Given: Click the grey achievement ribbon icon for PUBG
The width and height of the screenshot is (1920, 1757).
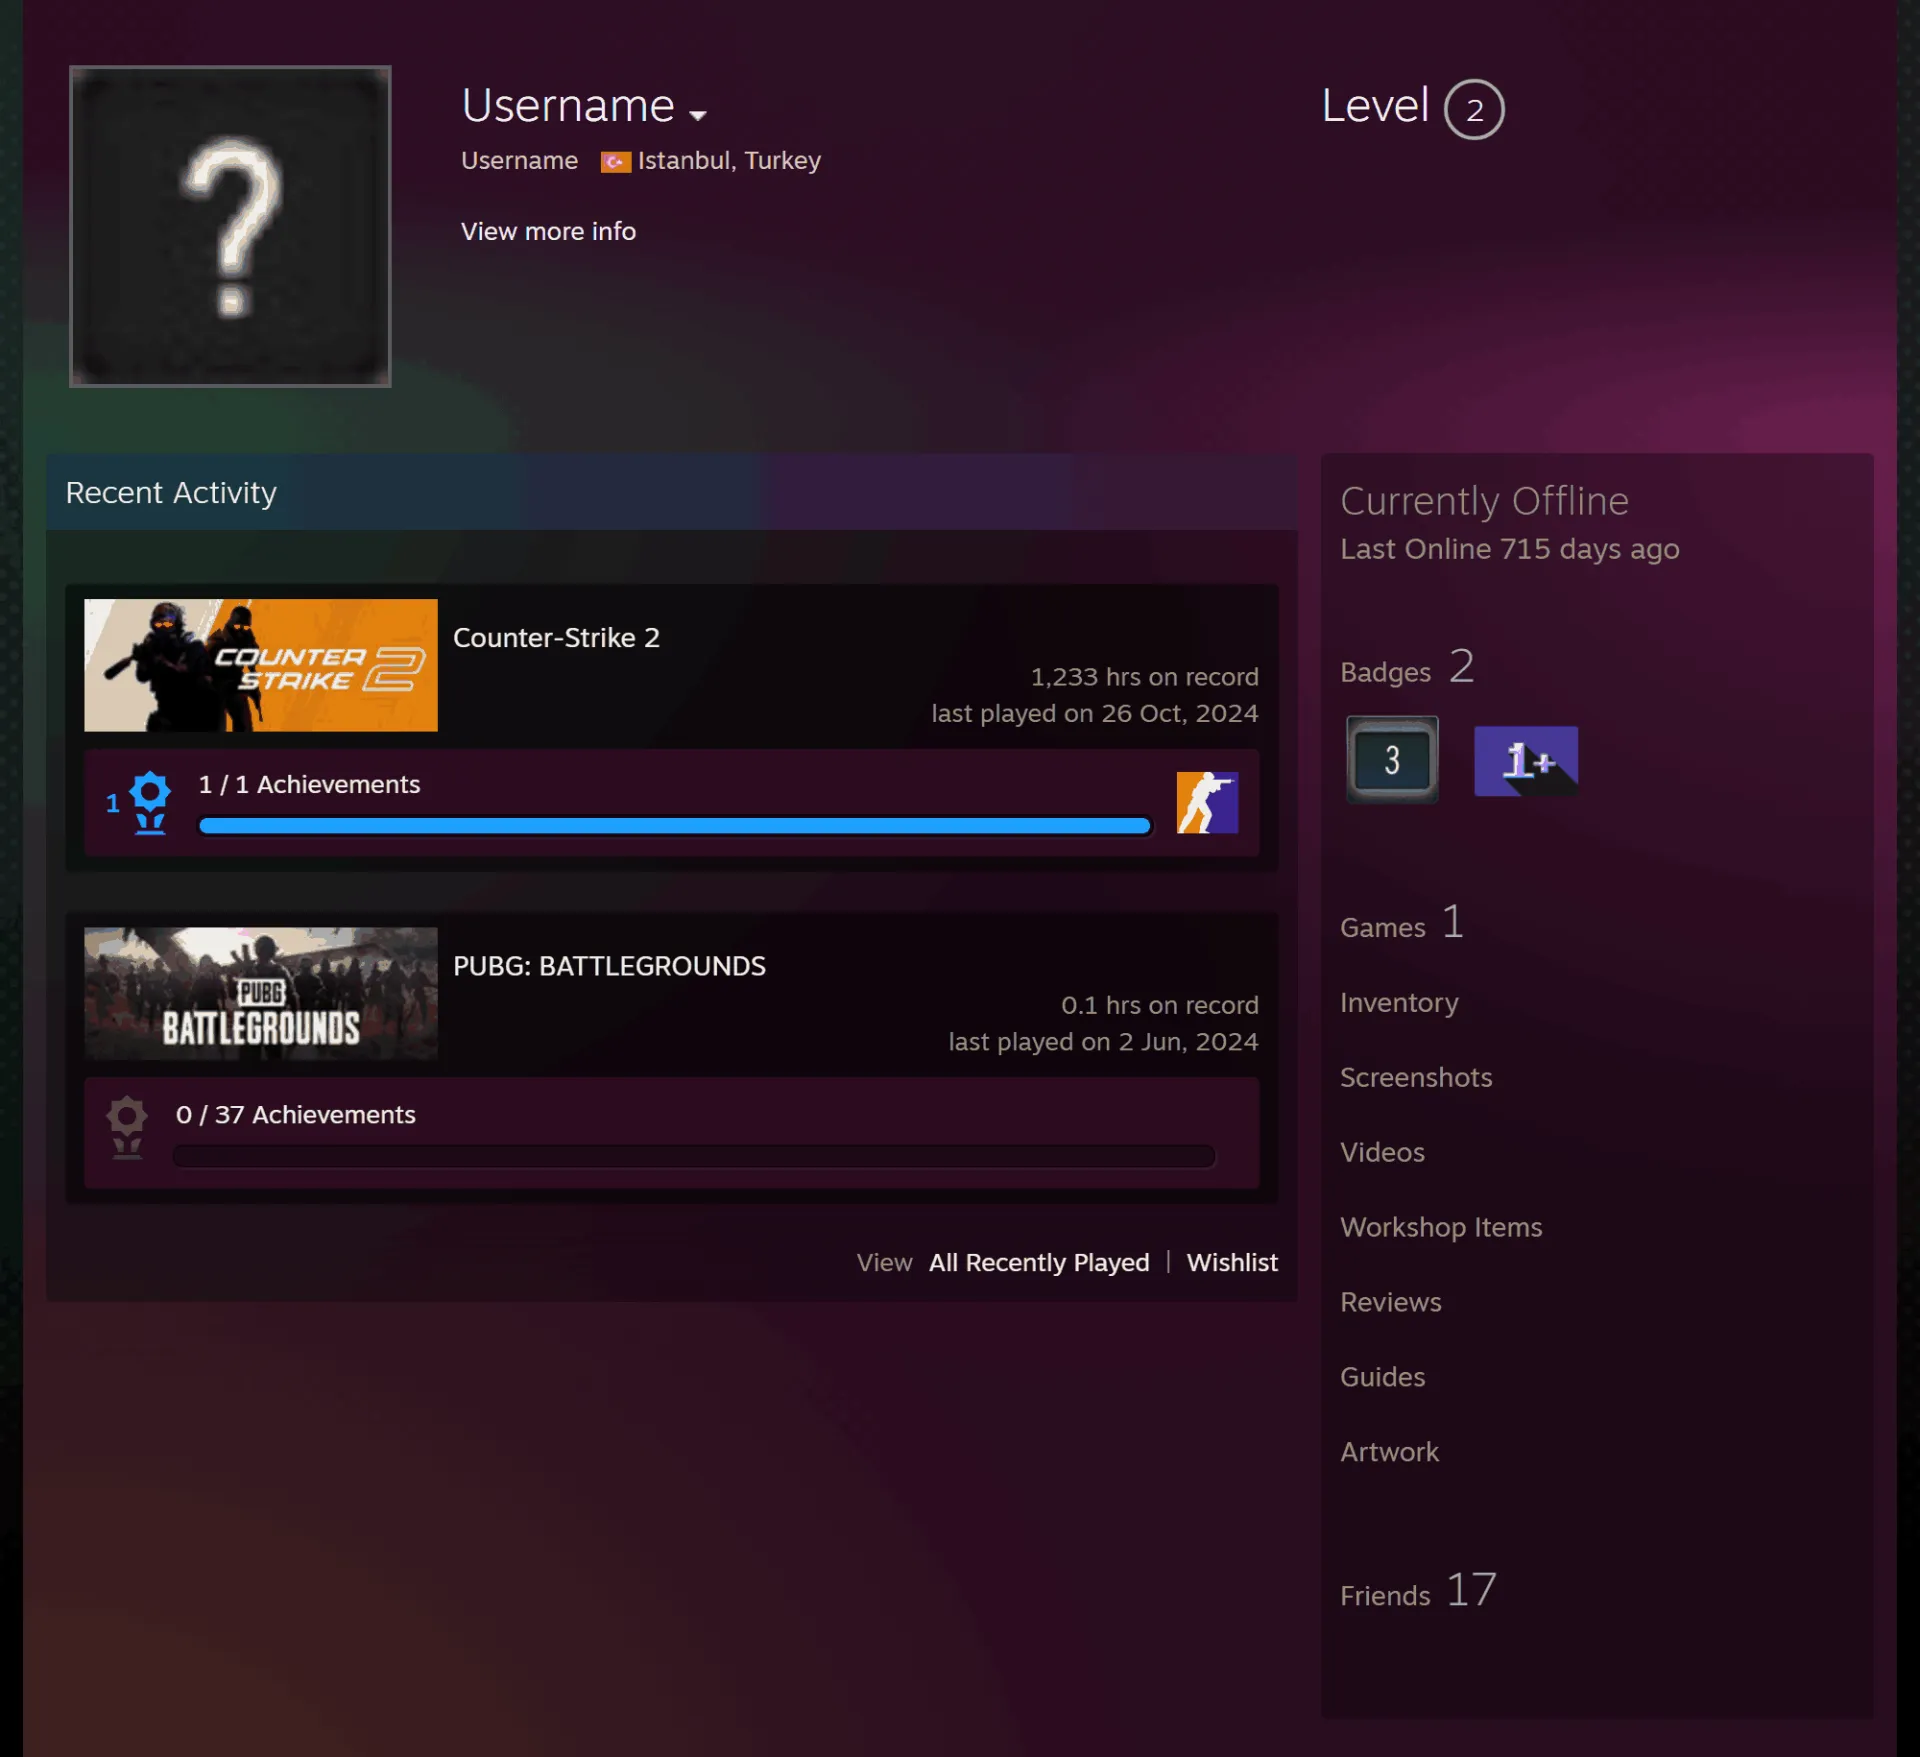Looking at the screenshot, I should click(x=127, y=1128).
